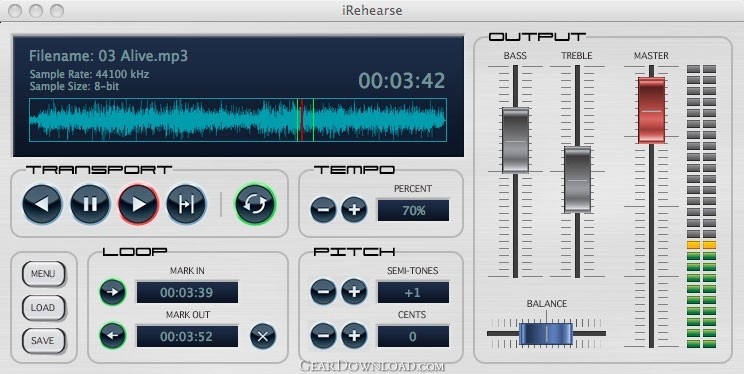Skip to end with transport button
This screenshot has width=744, height=374.
click(x=186, y=204)
